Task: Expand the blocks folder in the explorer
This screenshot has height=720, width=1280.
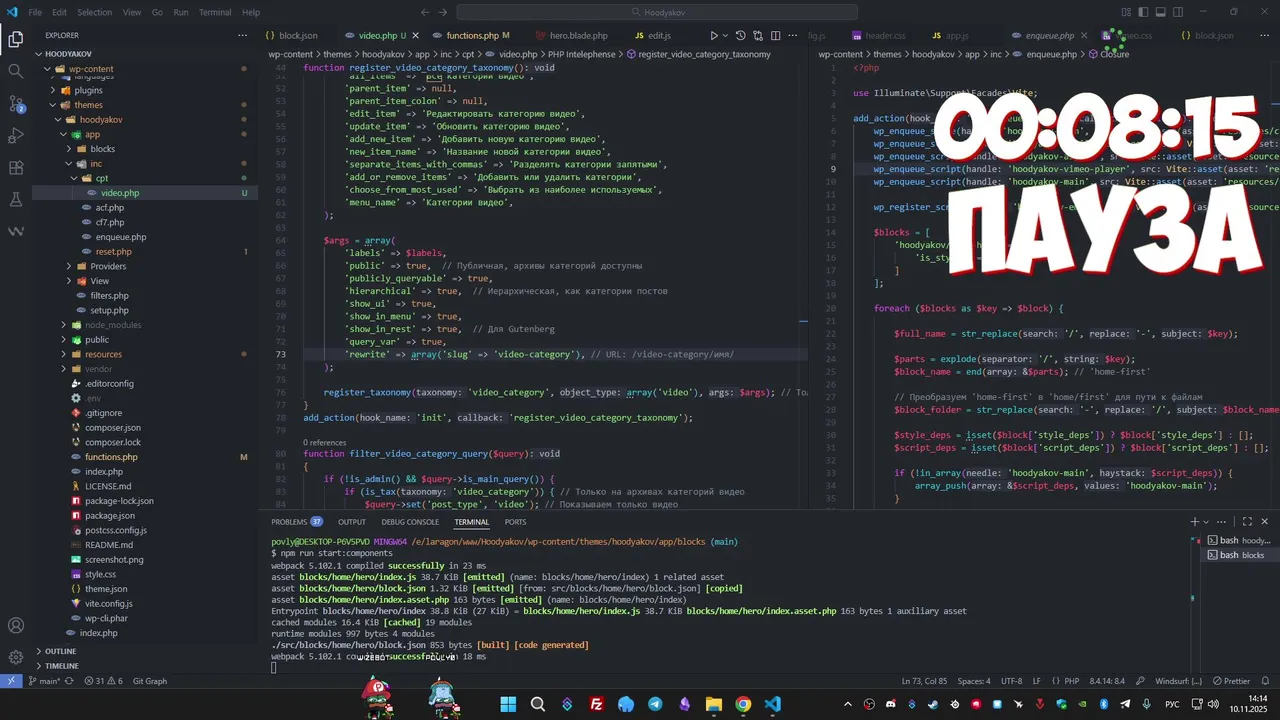Action: click(x=145, y=149)
